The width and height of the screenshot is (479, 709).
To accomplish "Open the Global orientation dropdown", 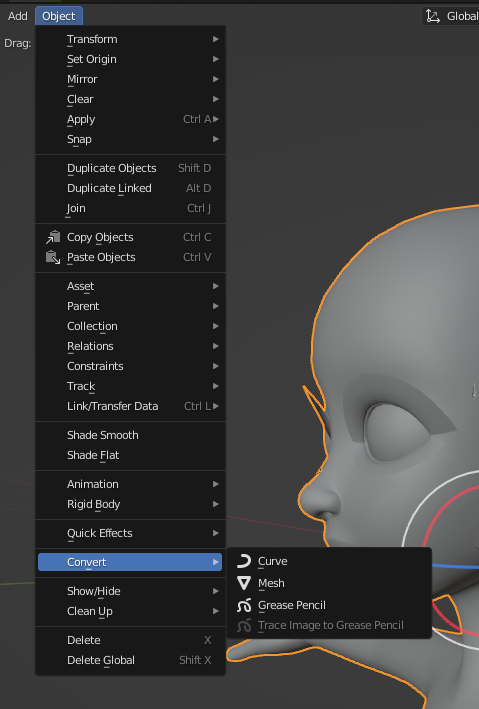I will coord(451,16).
